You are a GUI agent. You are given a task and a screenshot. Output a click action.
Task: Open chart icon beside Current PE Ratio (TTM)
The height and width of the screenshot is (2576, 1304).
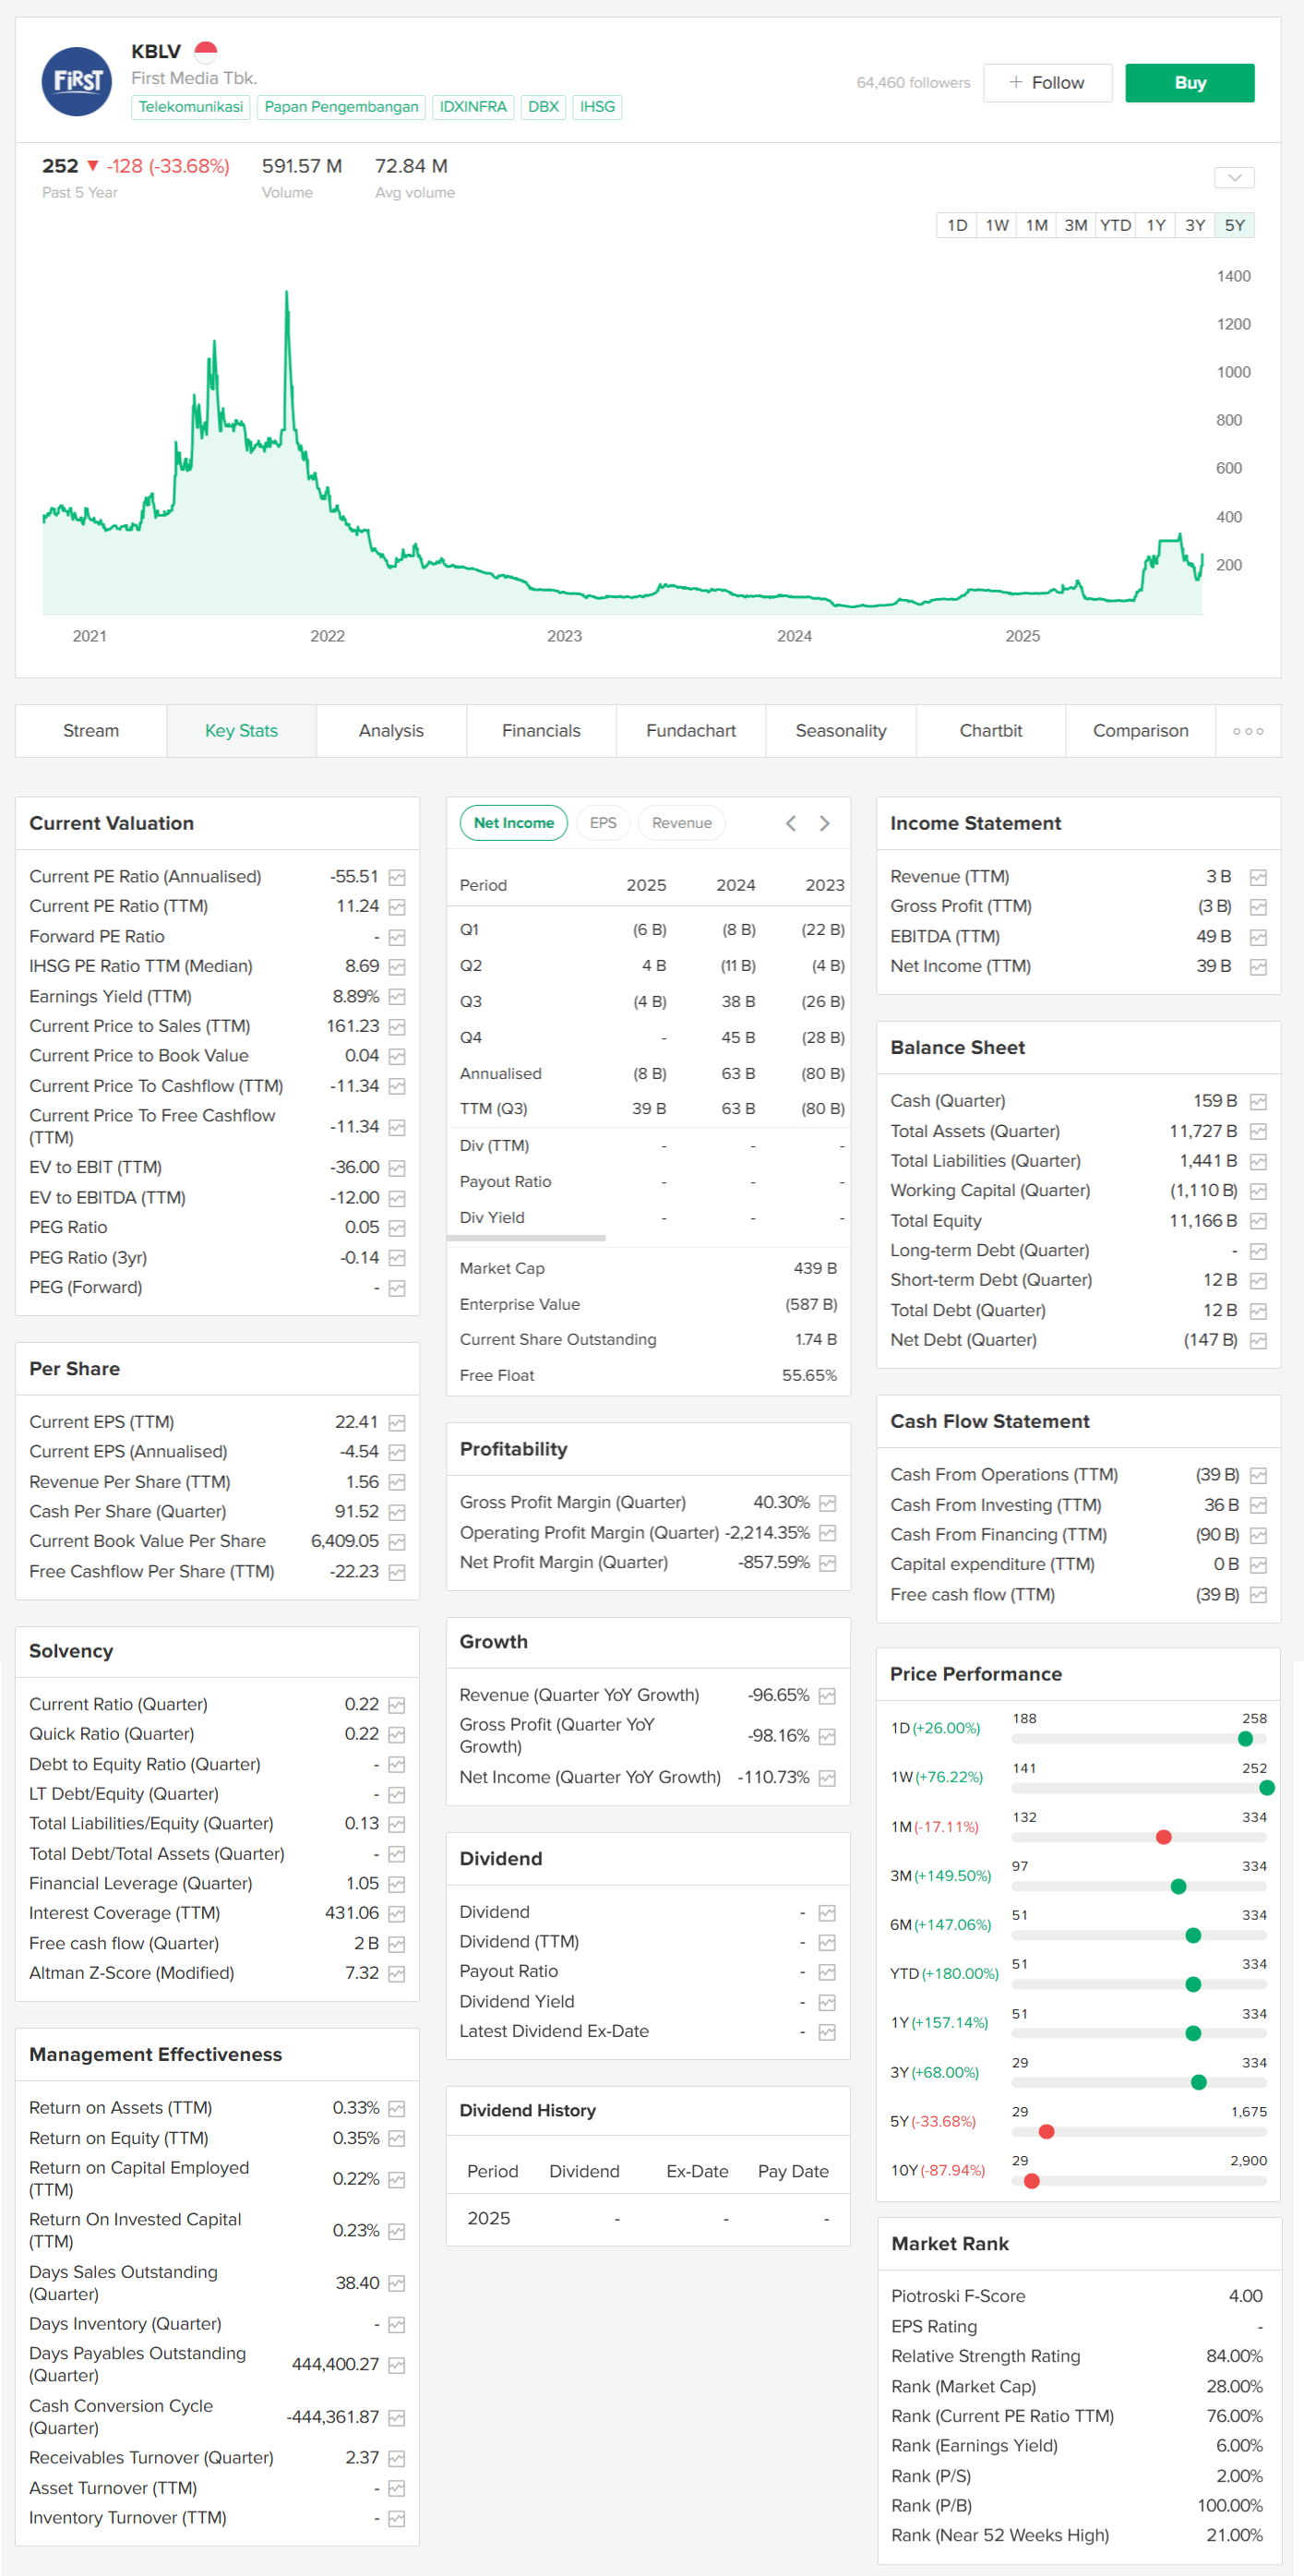pyautogui.click(x=397, y=907)
